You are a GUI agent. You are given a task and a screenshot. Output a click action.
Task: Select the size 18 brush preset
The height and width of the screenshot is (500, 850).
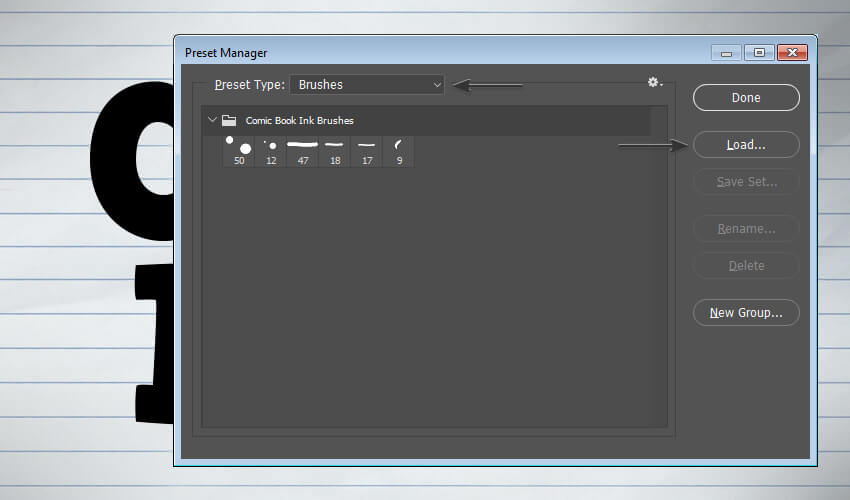[x=335, y=151]
